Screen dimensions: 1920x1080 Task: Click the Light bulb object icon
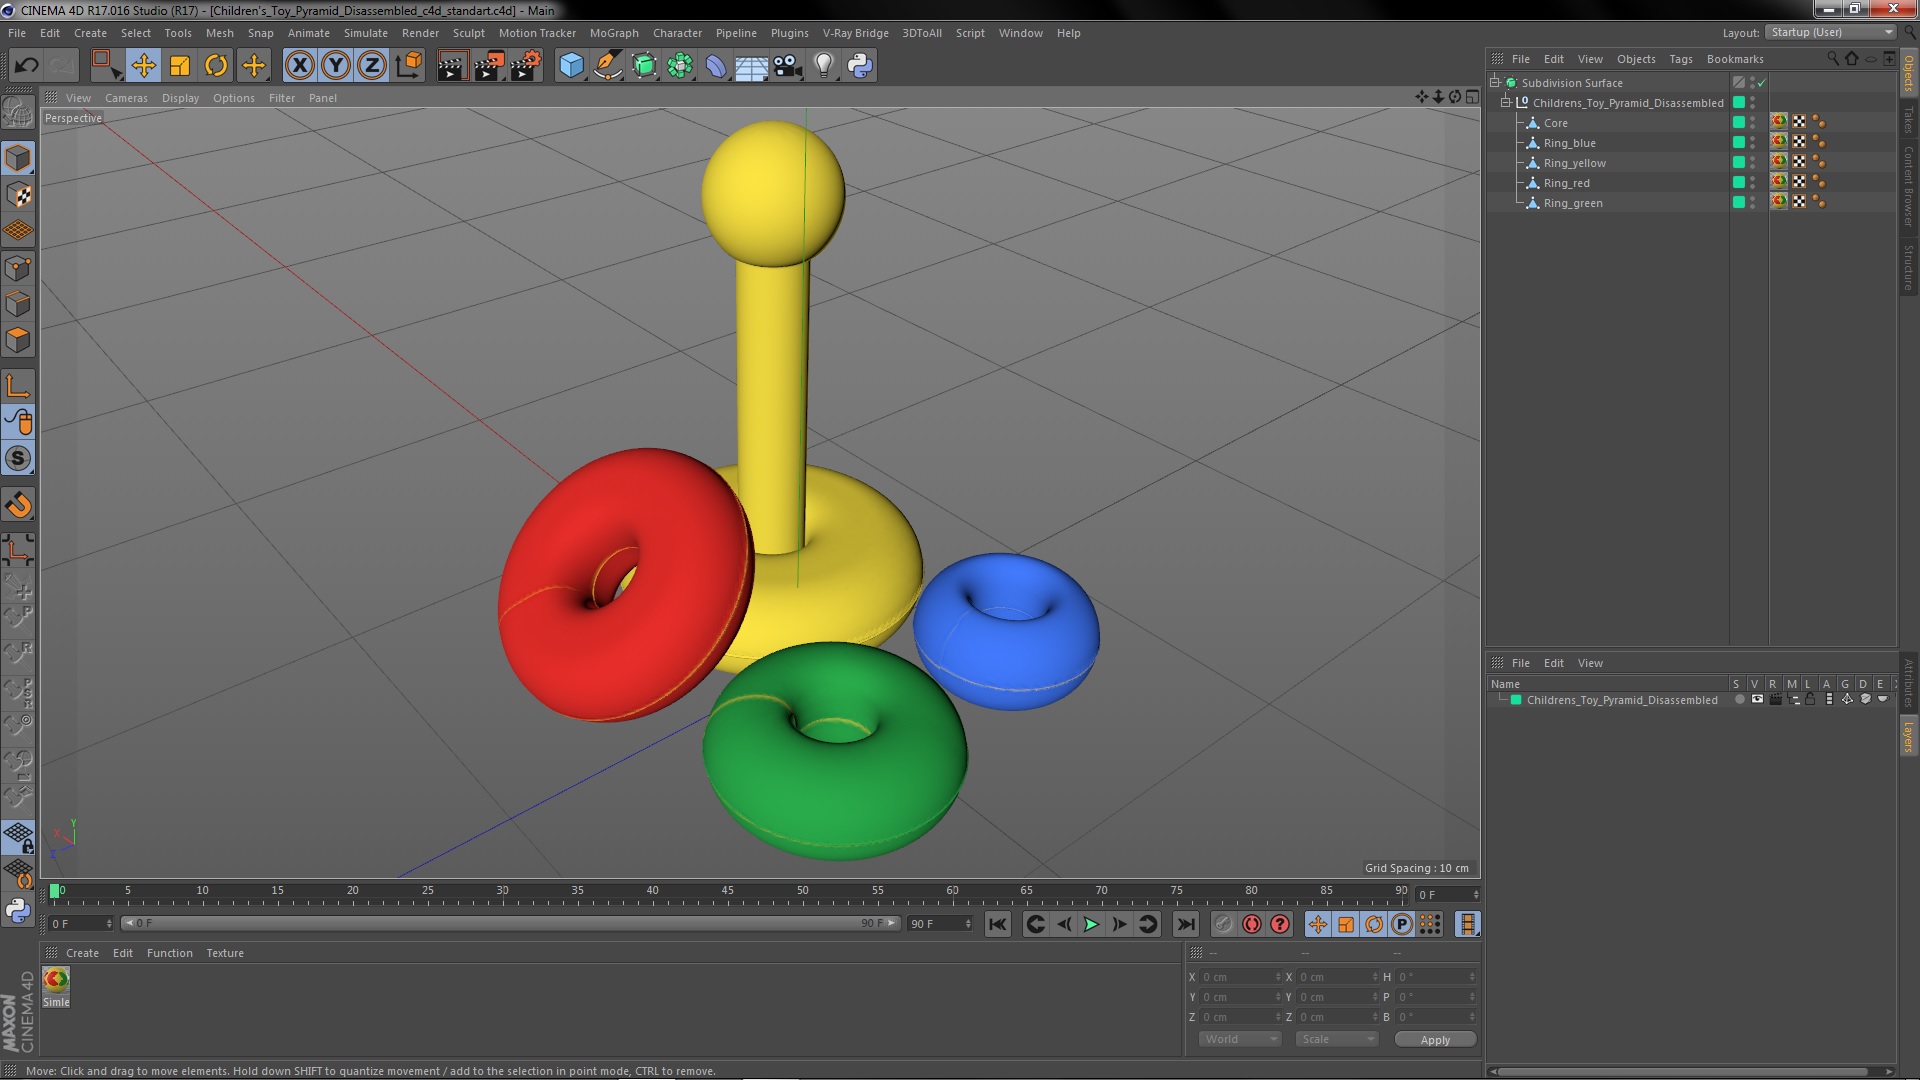823,66
